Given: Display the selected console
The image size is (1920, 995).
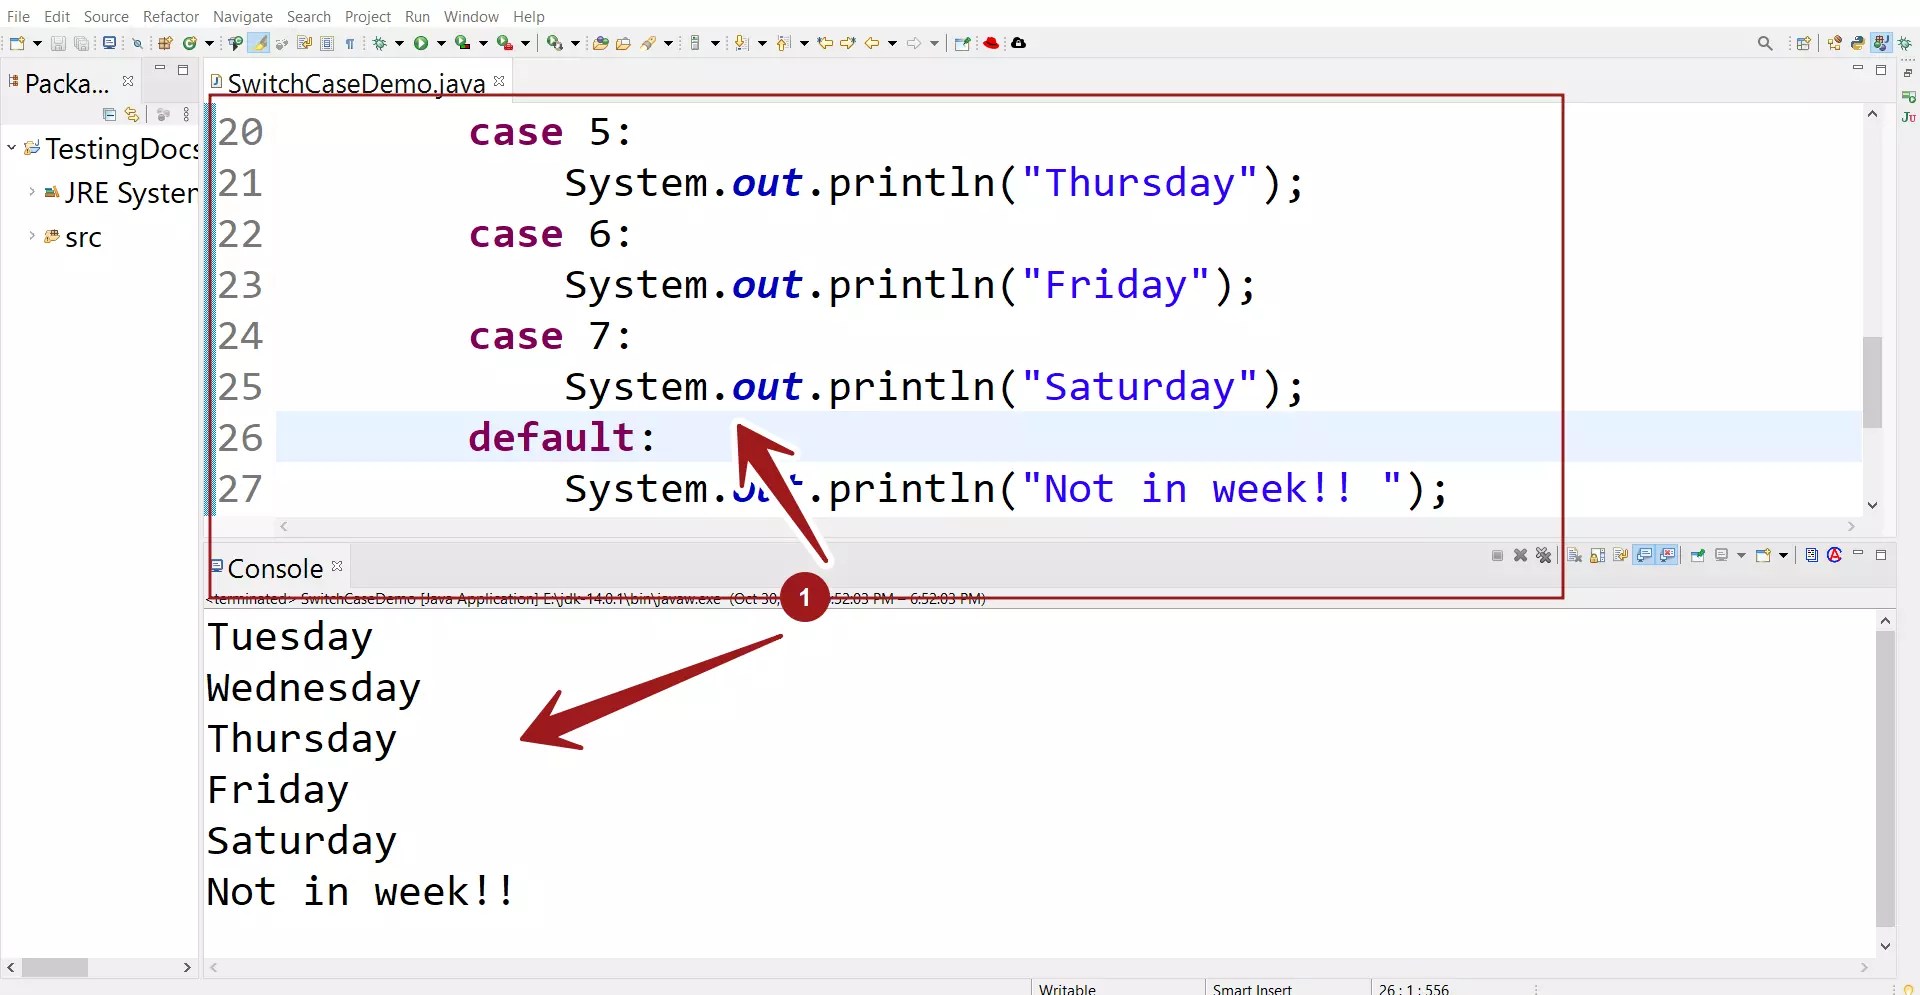Looking at the screenshot, I should click(x=1720, y=556).
